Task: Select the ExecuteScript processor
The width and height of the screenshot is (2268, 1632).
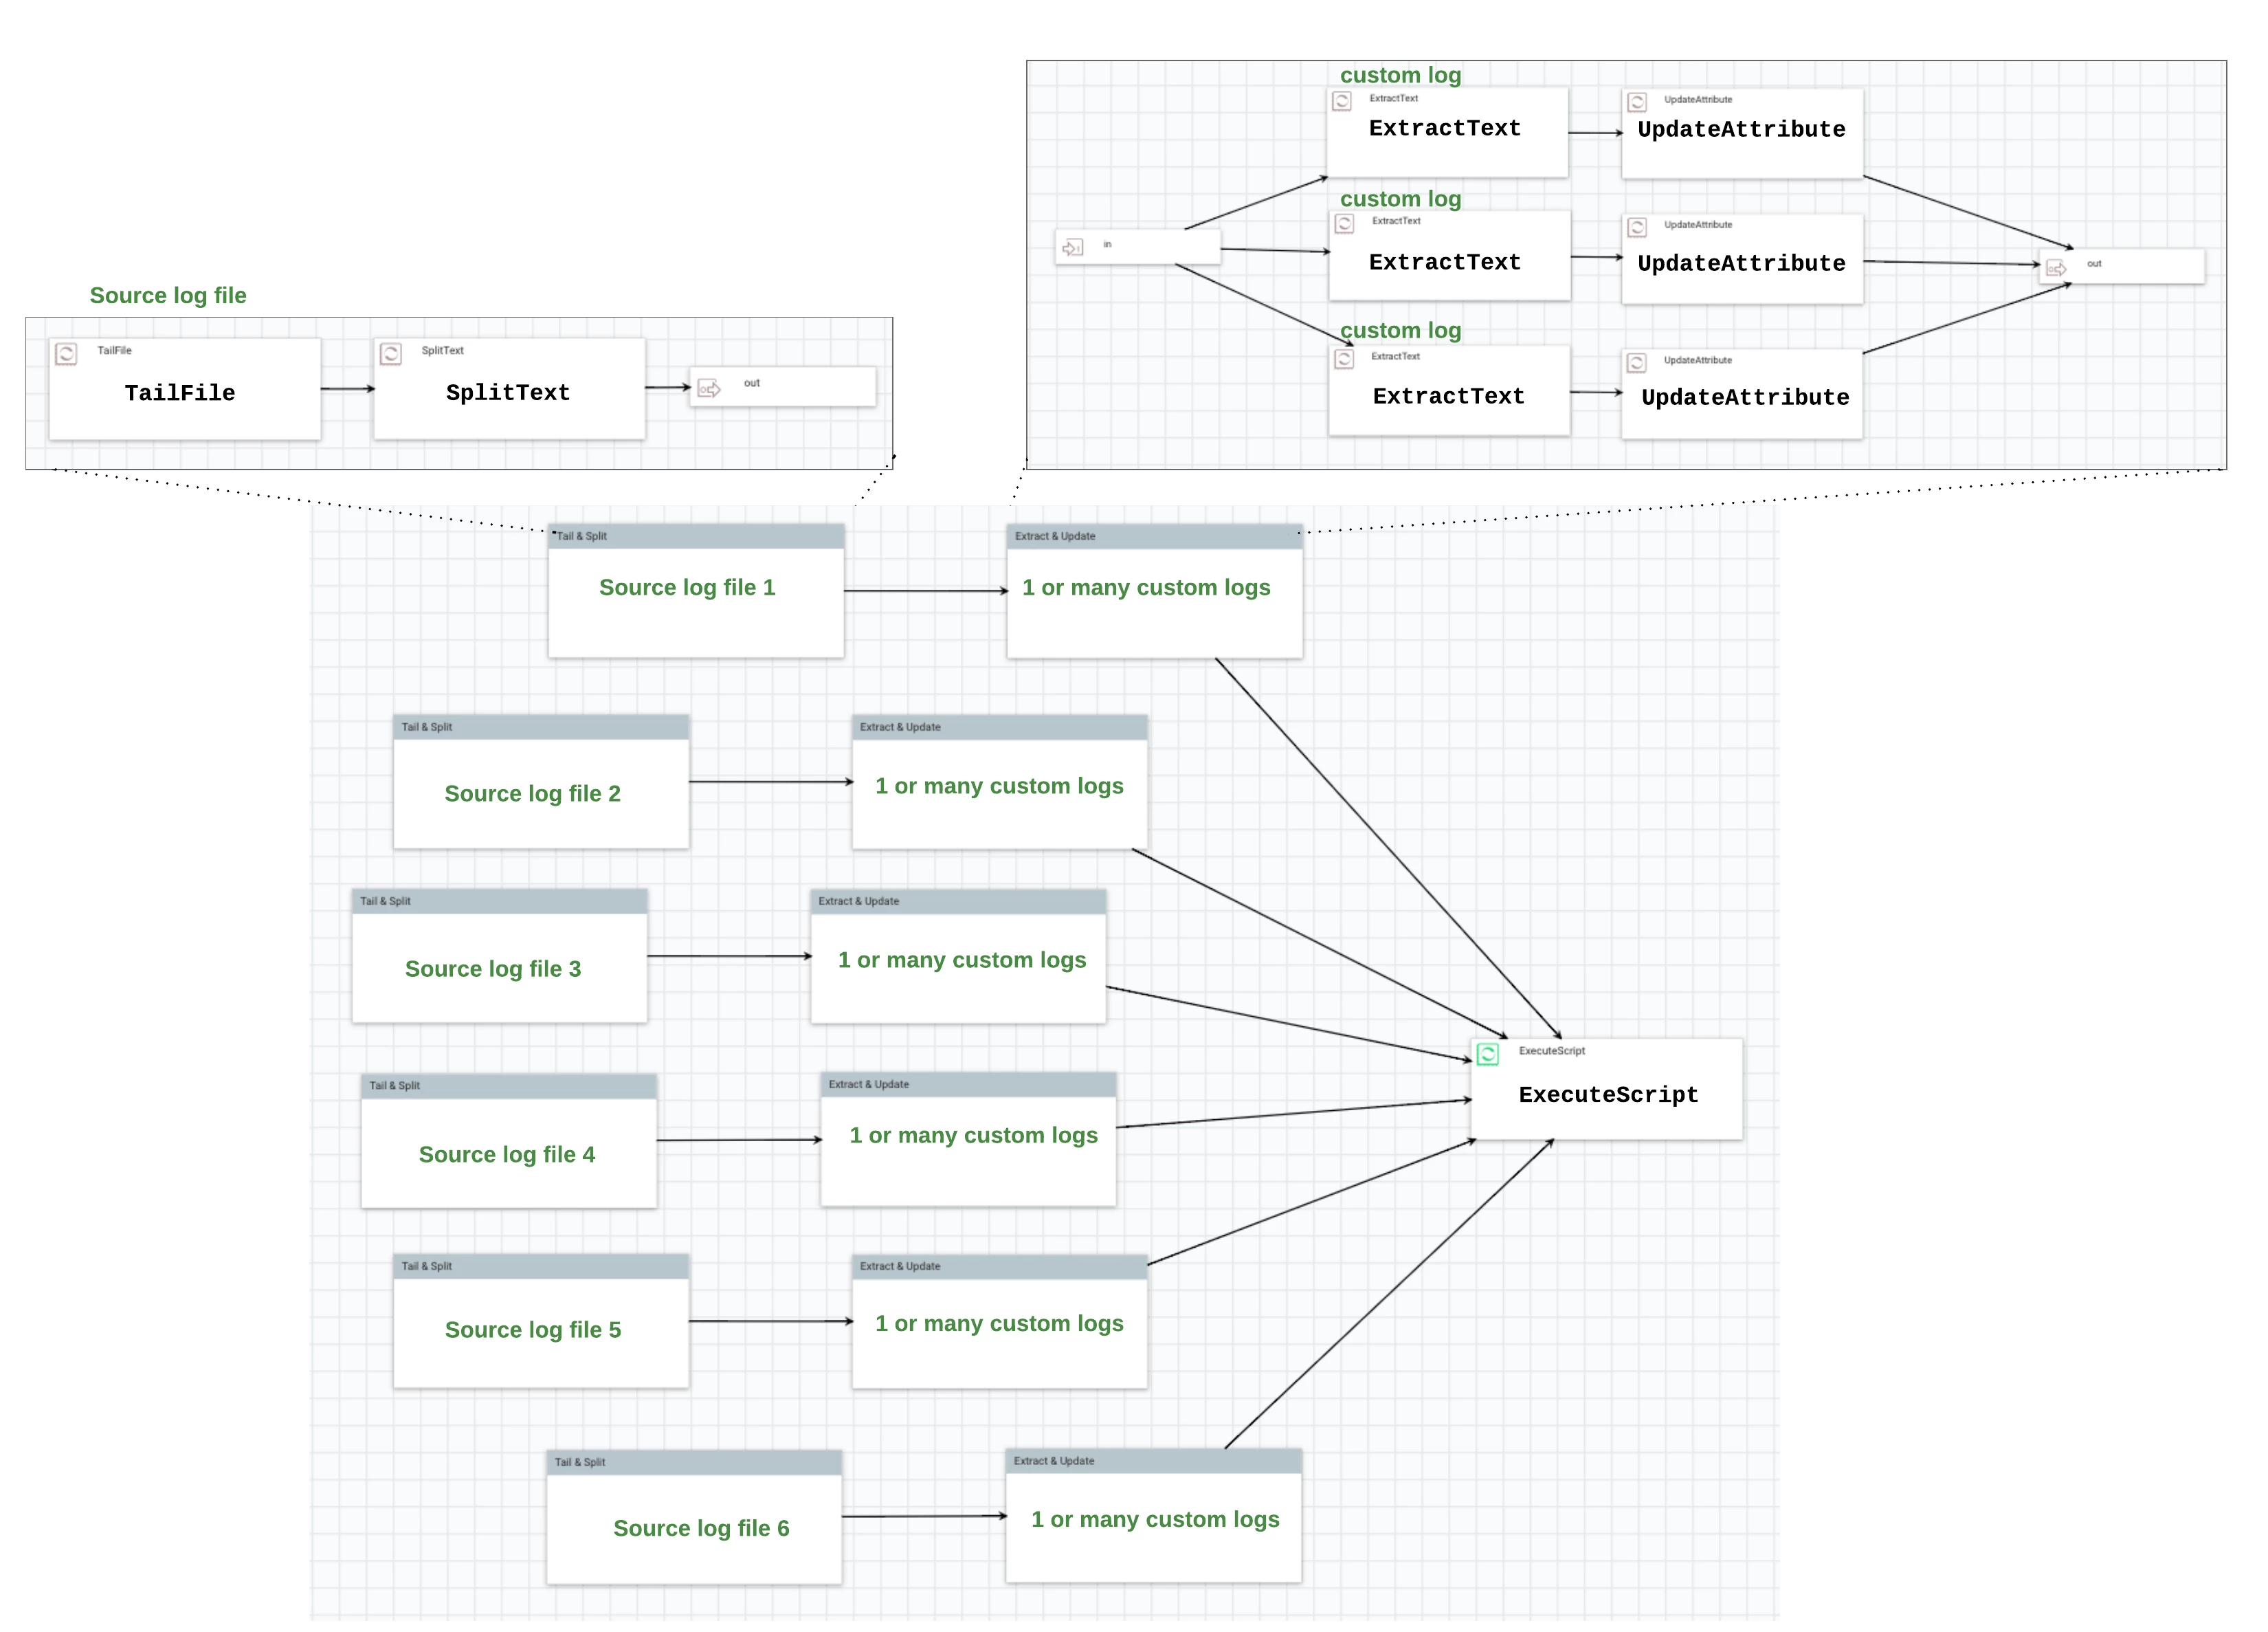Action: pyautogui.click(x=1606, y=1089)
